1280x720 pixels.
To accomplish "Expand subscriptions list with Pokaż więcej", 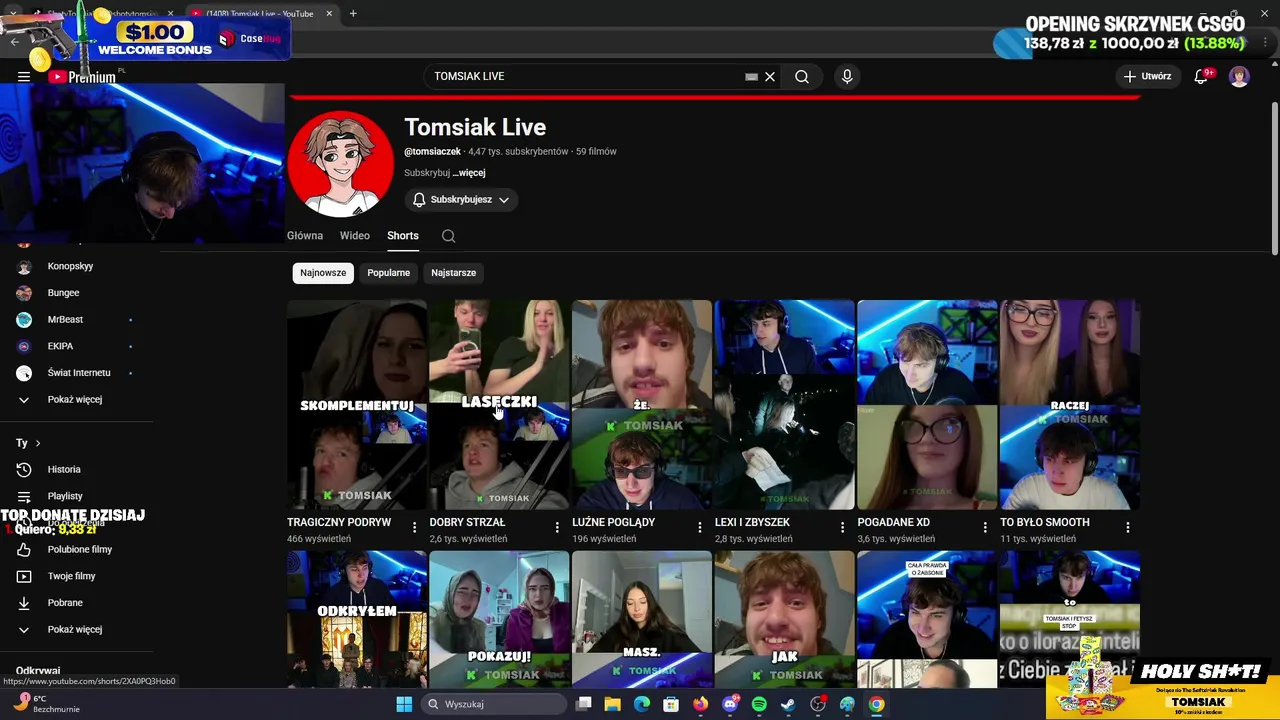I will pyautogui.click(x=77, y=399).
